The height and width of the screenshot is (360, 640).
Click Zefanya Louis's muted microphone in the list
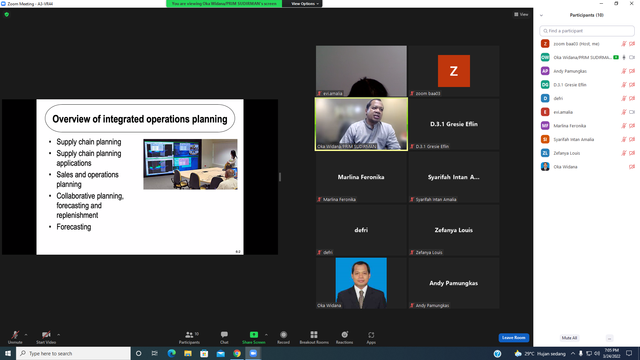(x=624, y=153)
